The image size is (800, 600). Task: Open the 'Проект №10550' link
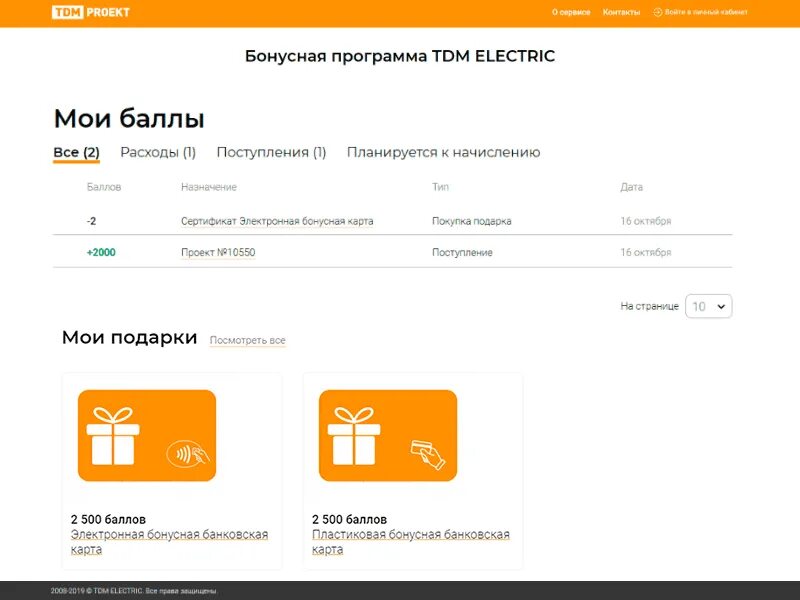tap(218, 253)
